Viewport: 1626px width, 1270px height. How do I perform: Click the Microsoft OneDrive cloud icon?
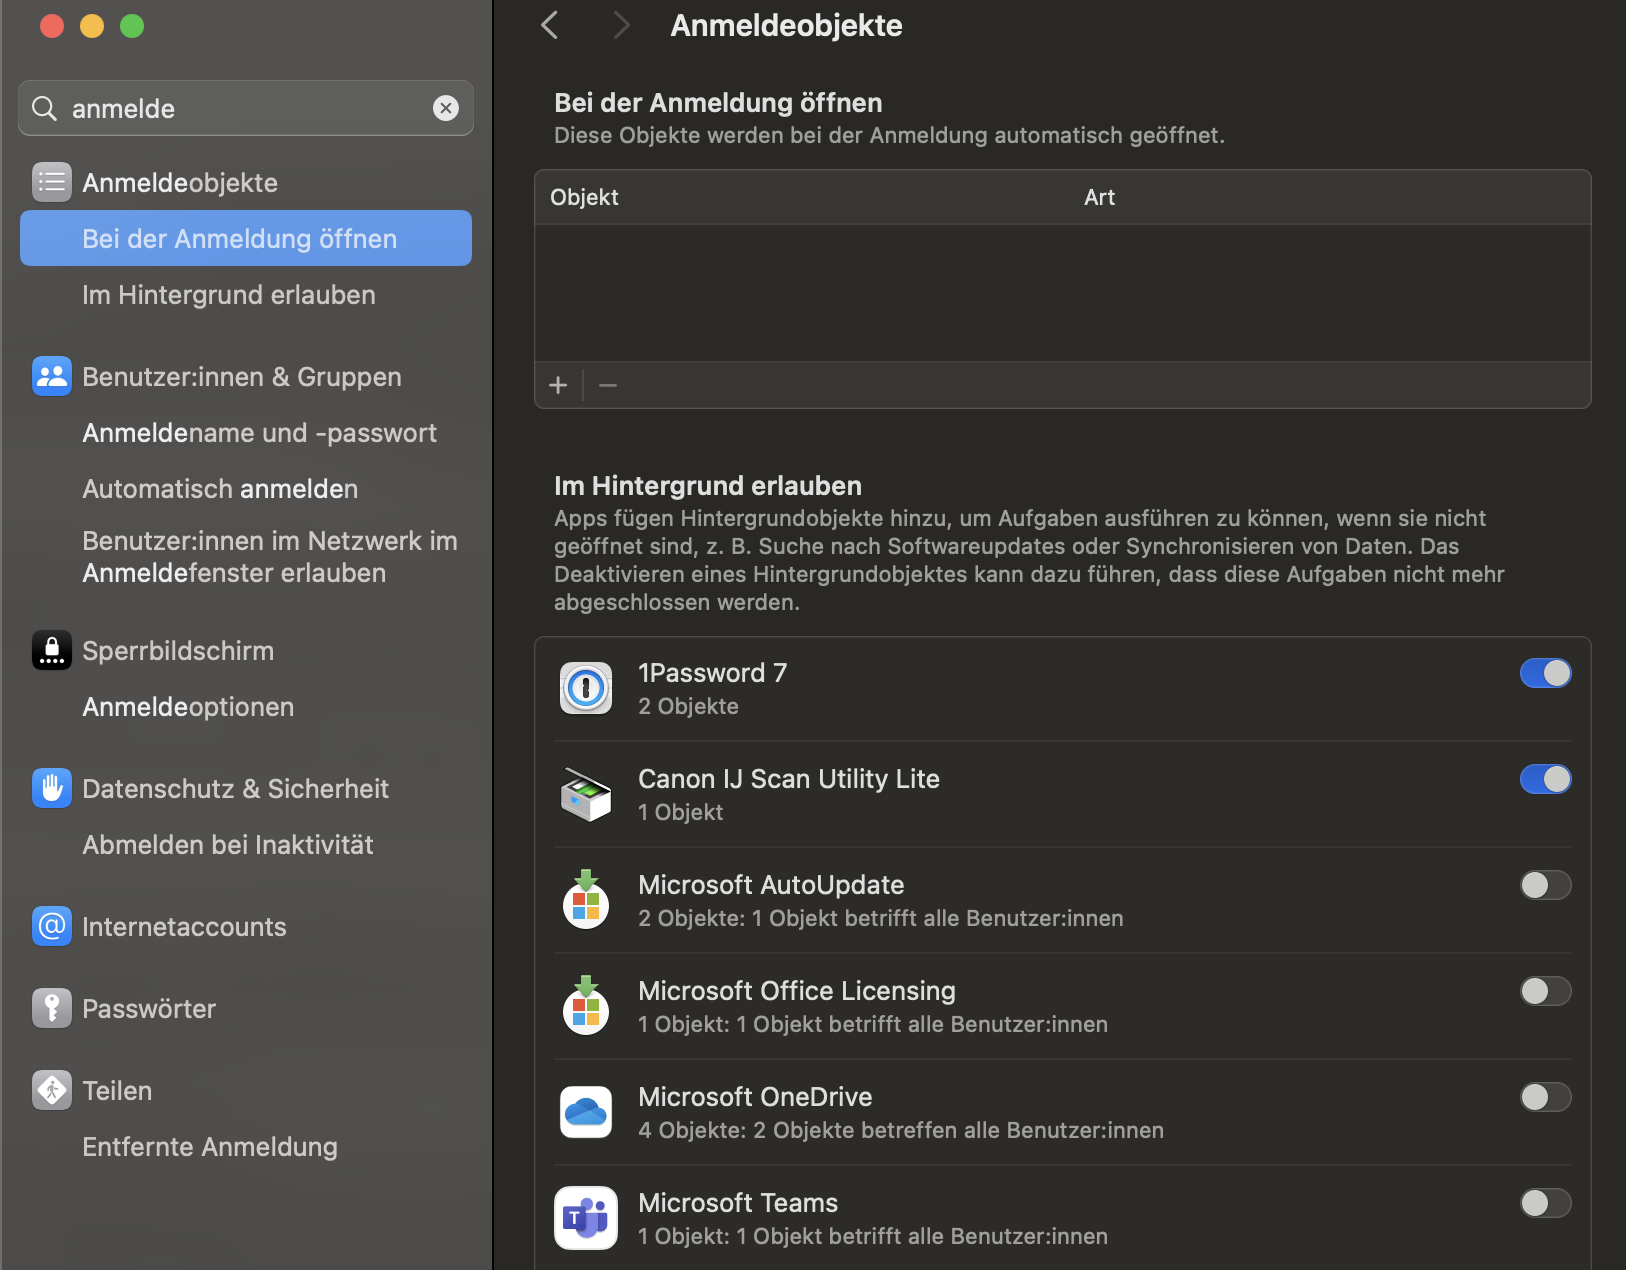coord(586,1112)
